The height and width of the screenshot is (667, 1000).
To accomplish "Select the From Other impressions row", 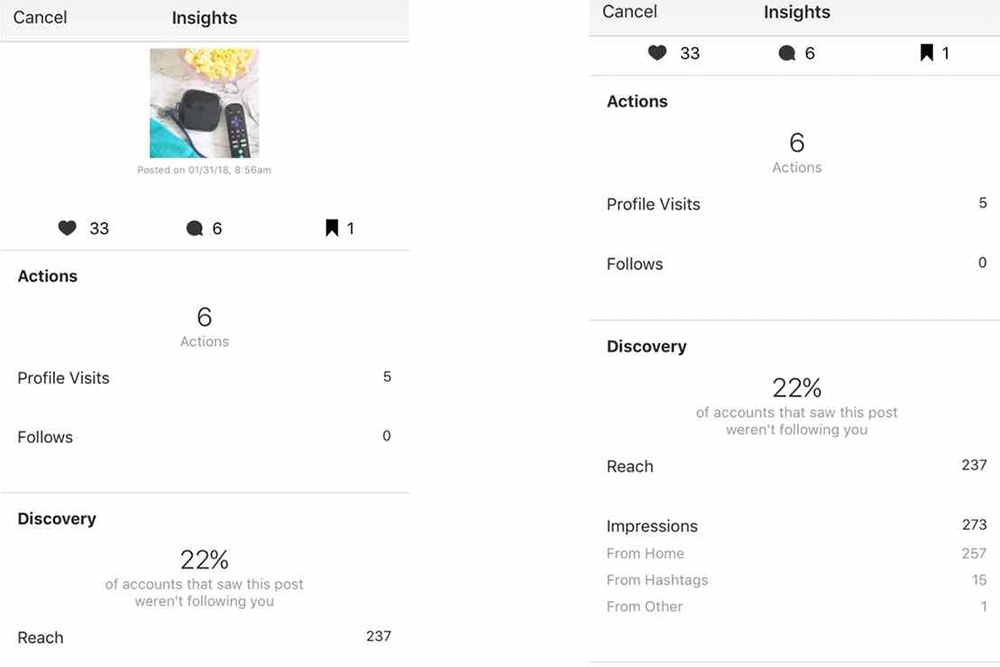I will (x=797, y=606).
